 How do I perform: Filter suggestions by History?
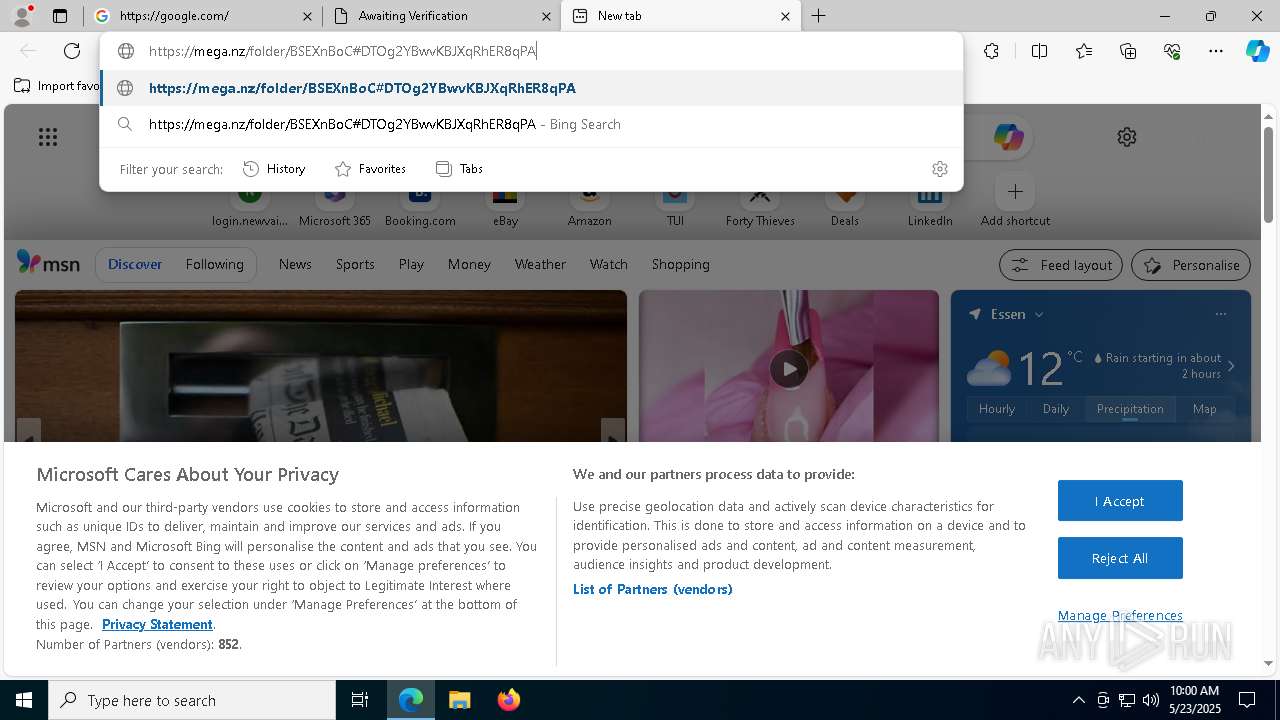pos(274,169)
